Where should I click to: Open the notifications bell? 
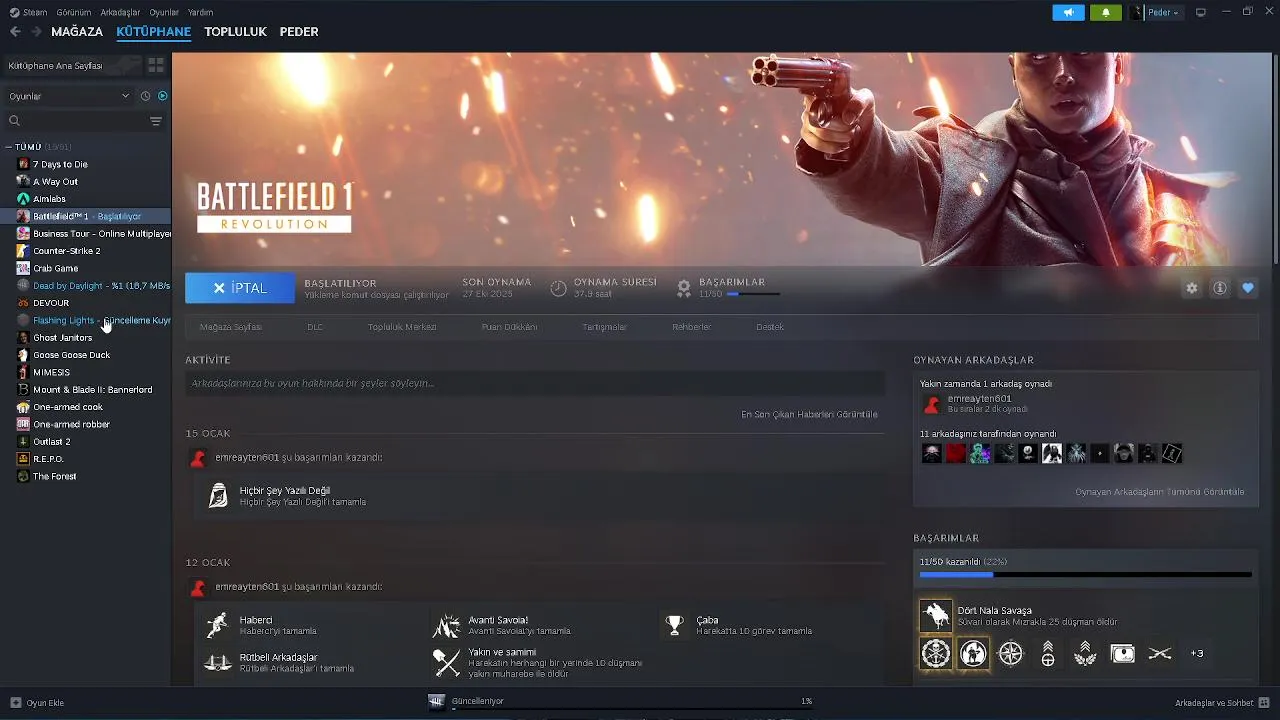pyautogui.click(x=1106, y=13)
